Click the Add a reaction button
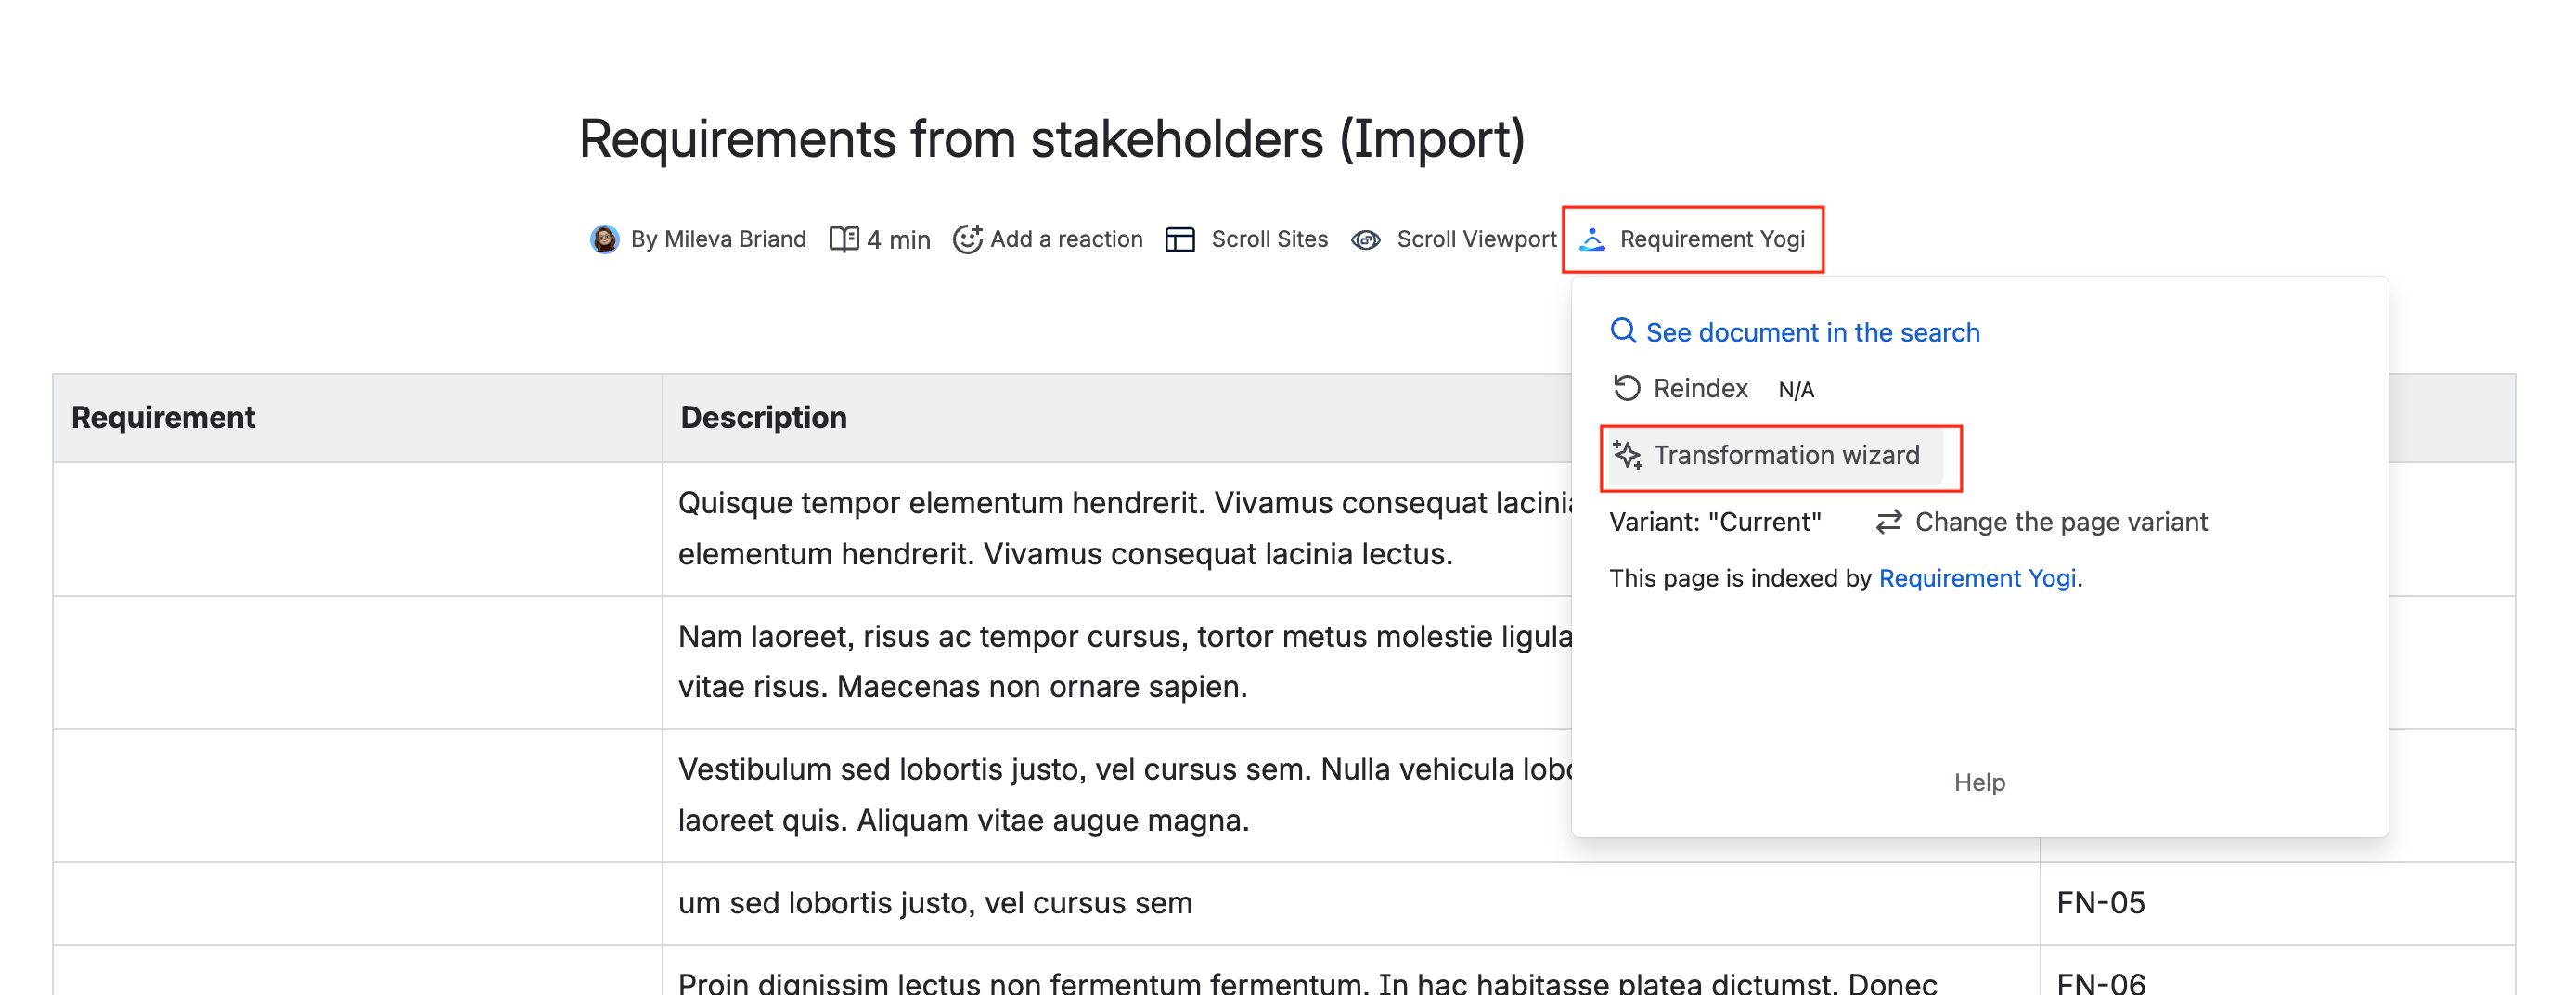 tap(1065, 239)
